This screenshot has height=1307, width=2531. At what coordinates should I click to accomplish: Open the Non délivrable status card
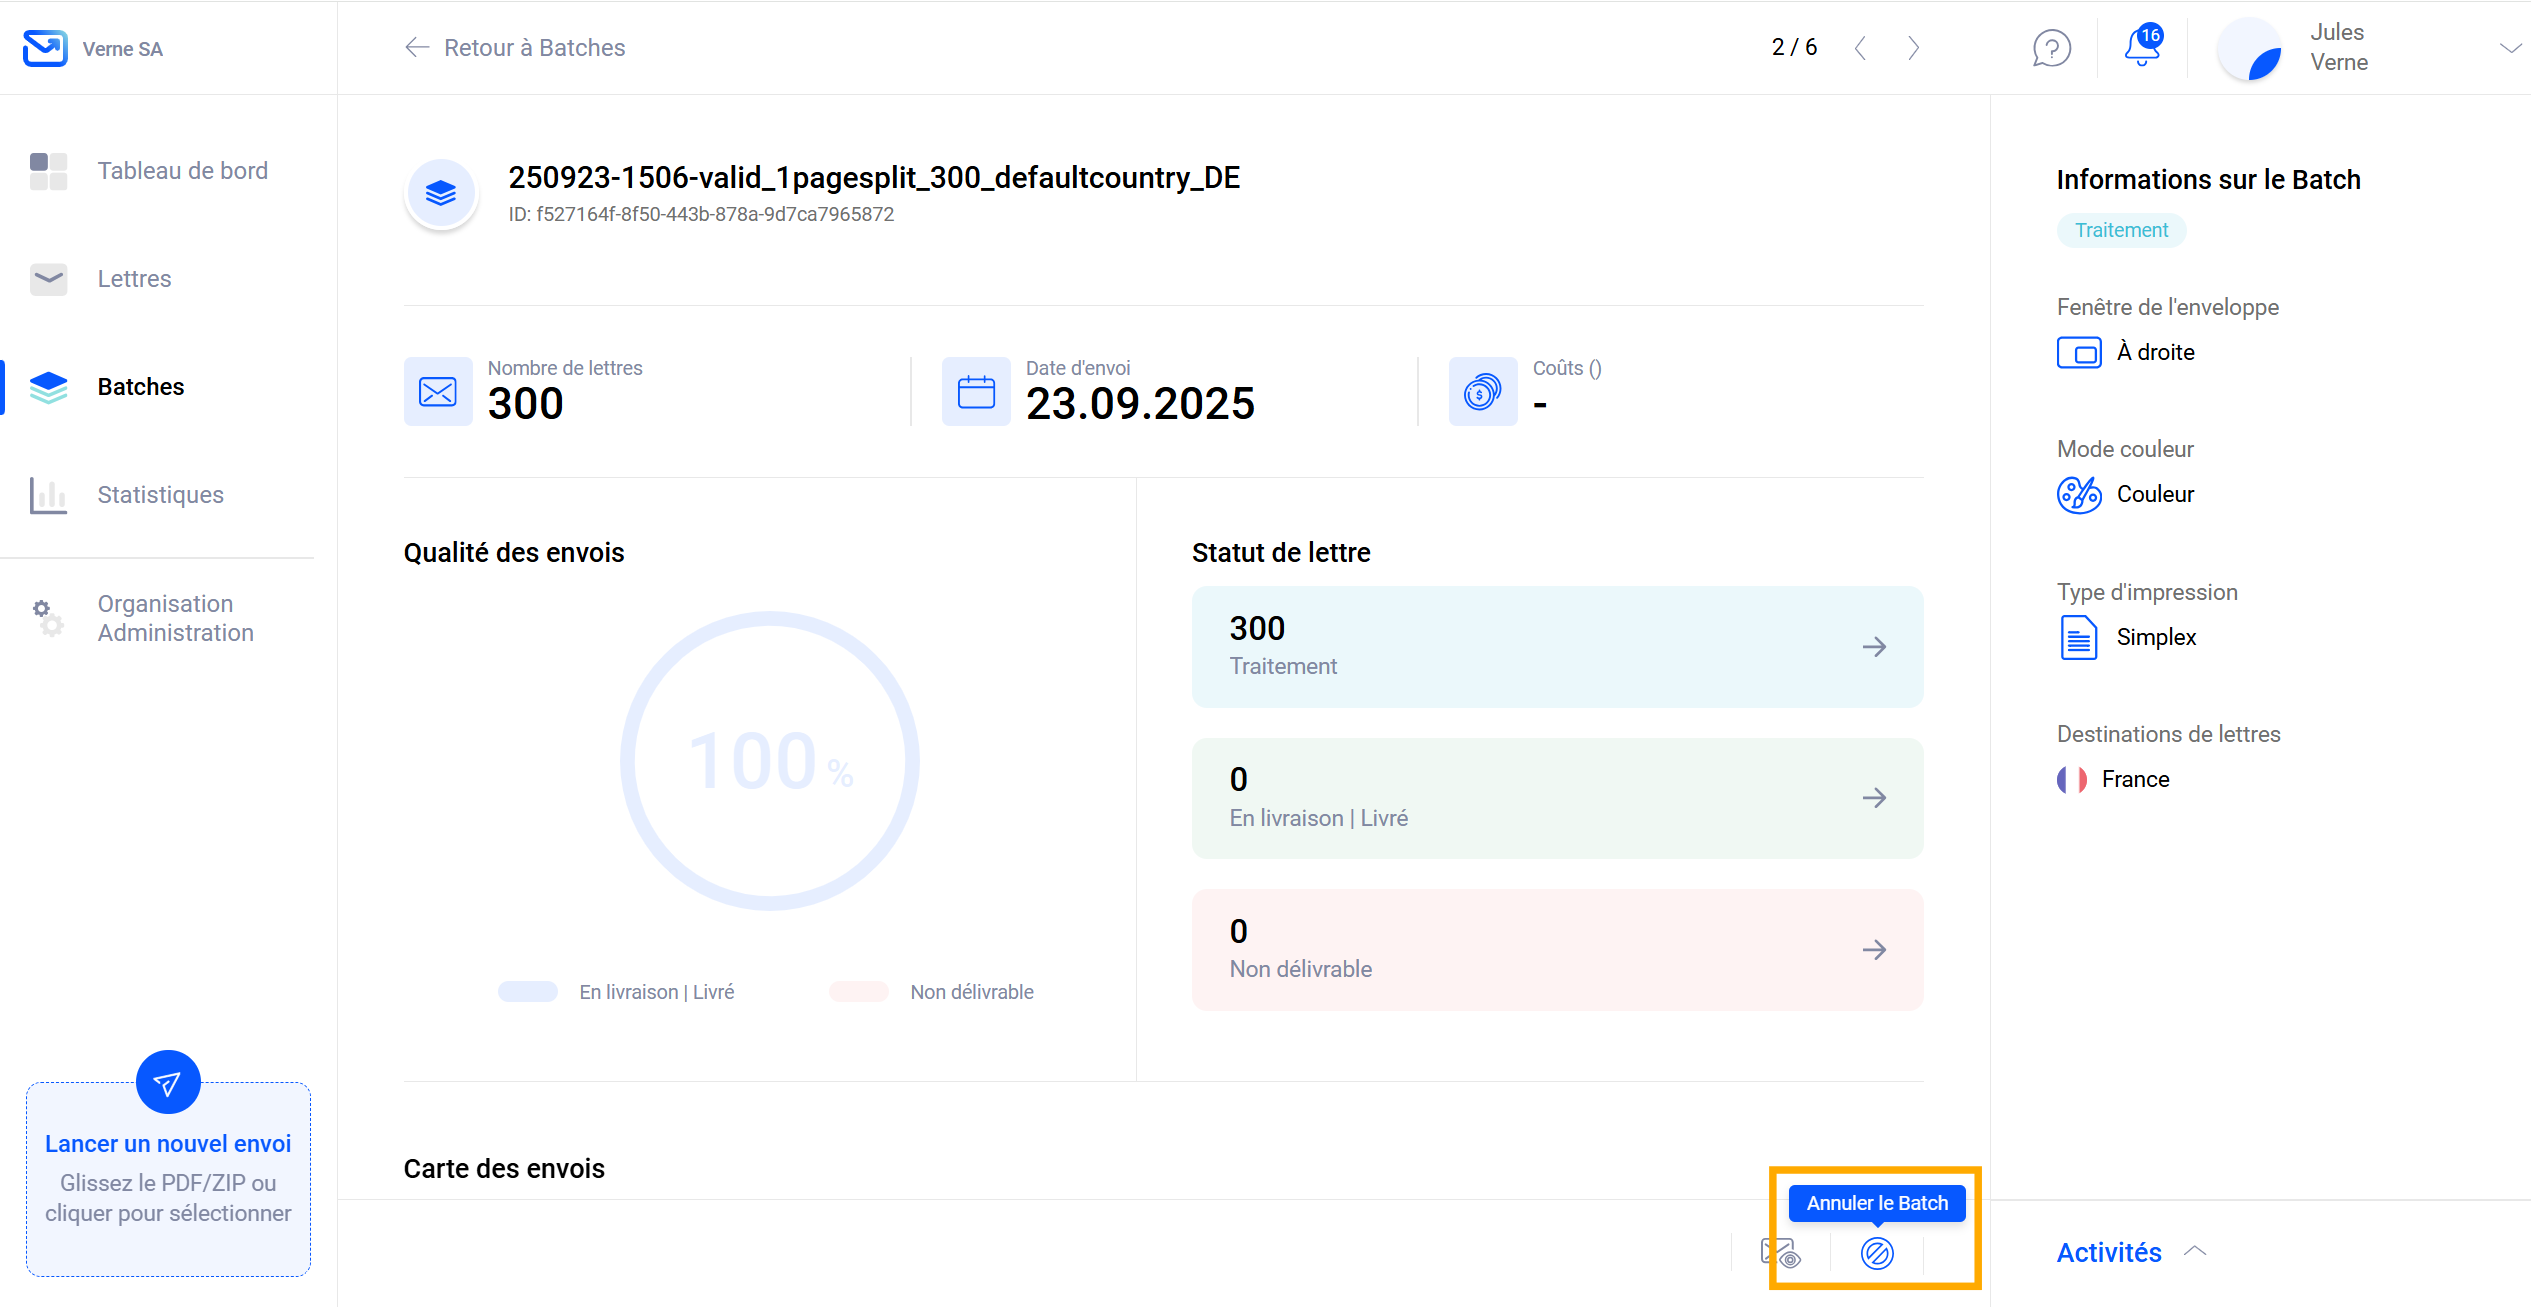(1556, 950)
